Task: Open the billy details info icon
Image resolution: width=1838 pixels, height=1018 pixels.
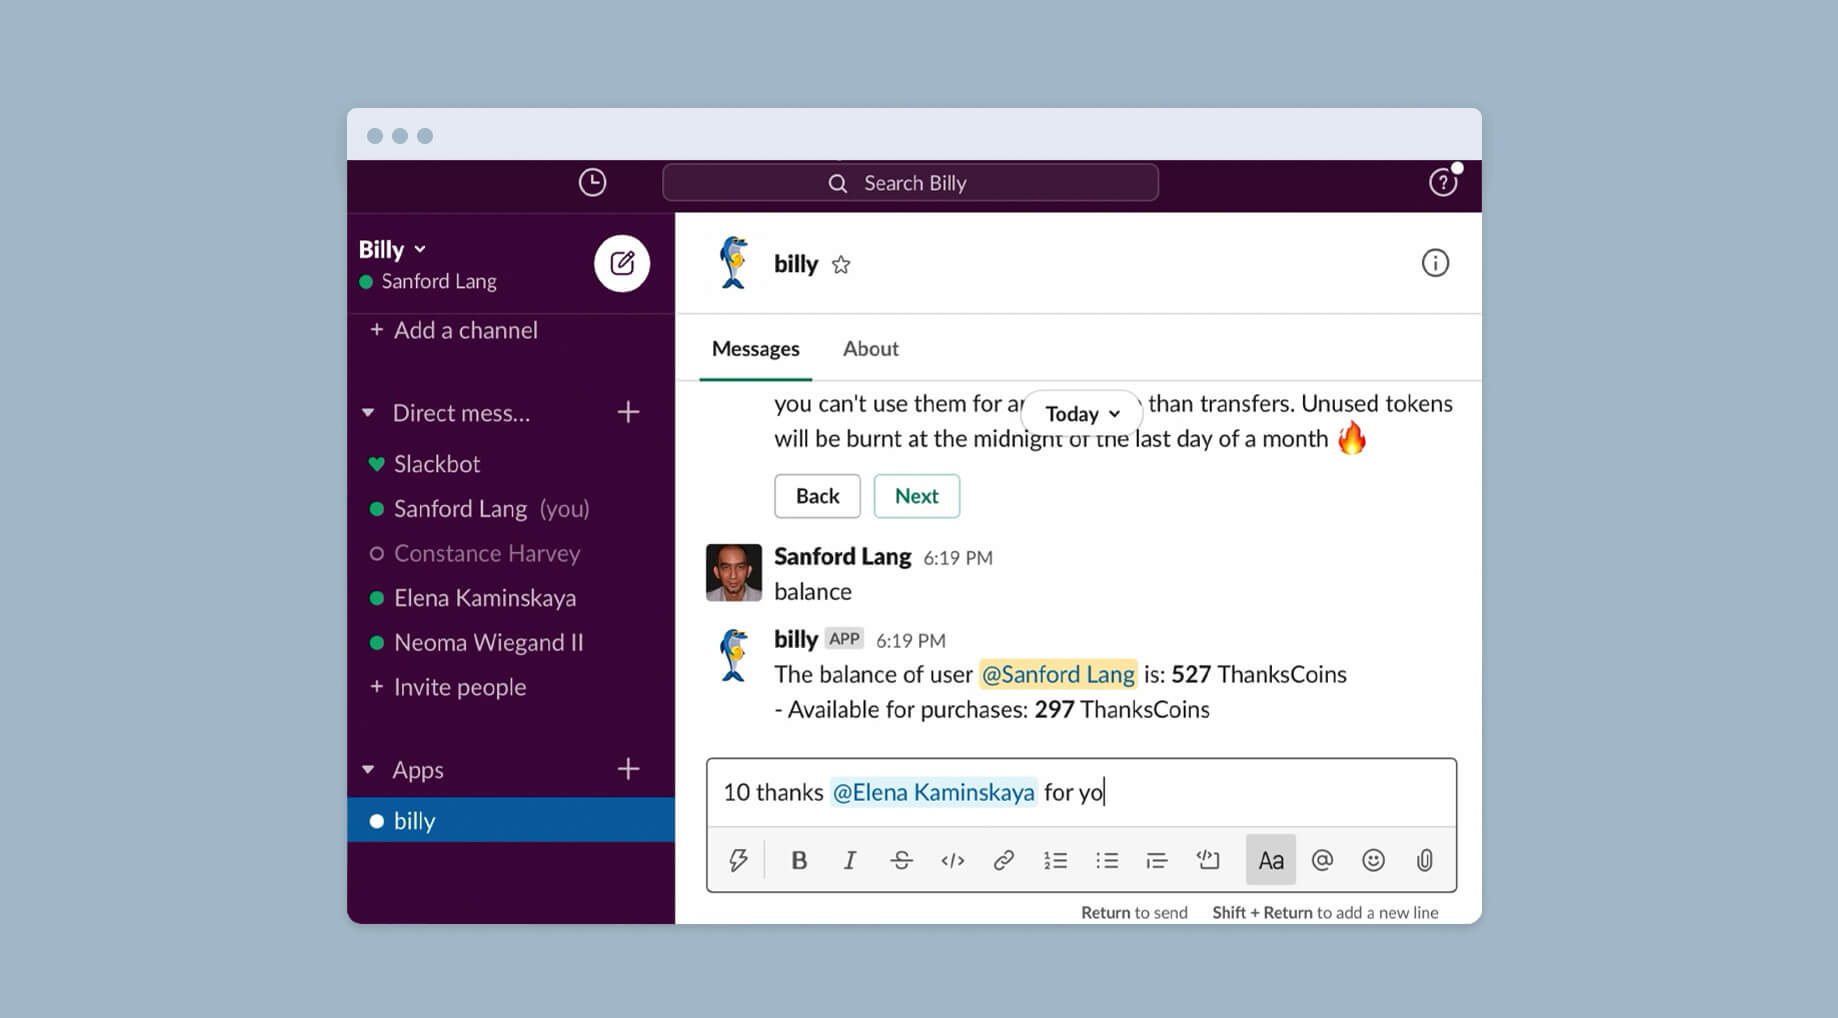Action: pos(1435,264)
